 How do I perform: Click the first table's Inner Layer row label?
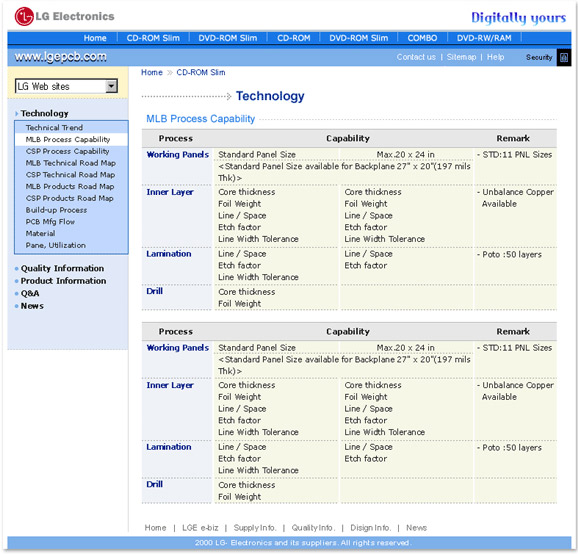[170, 192]
